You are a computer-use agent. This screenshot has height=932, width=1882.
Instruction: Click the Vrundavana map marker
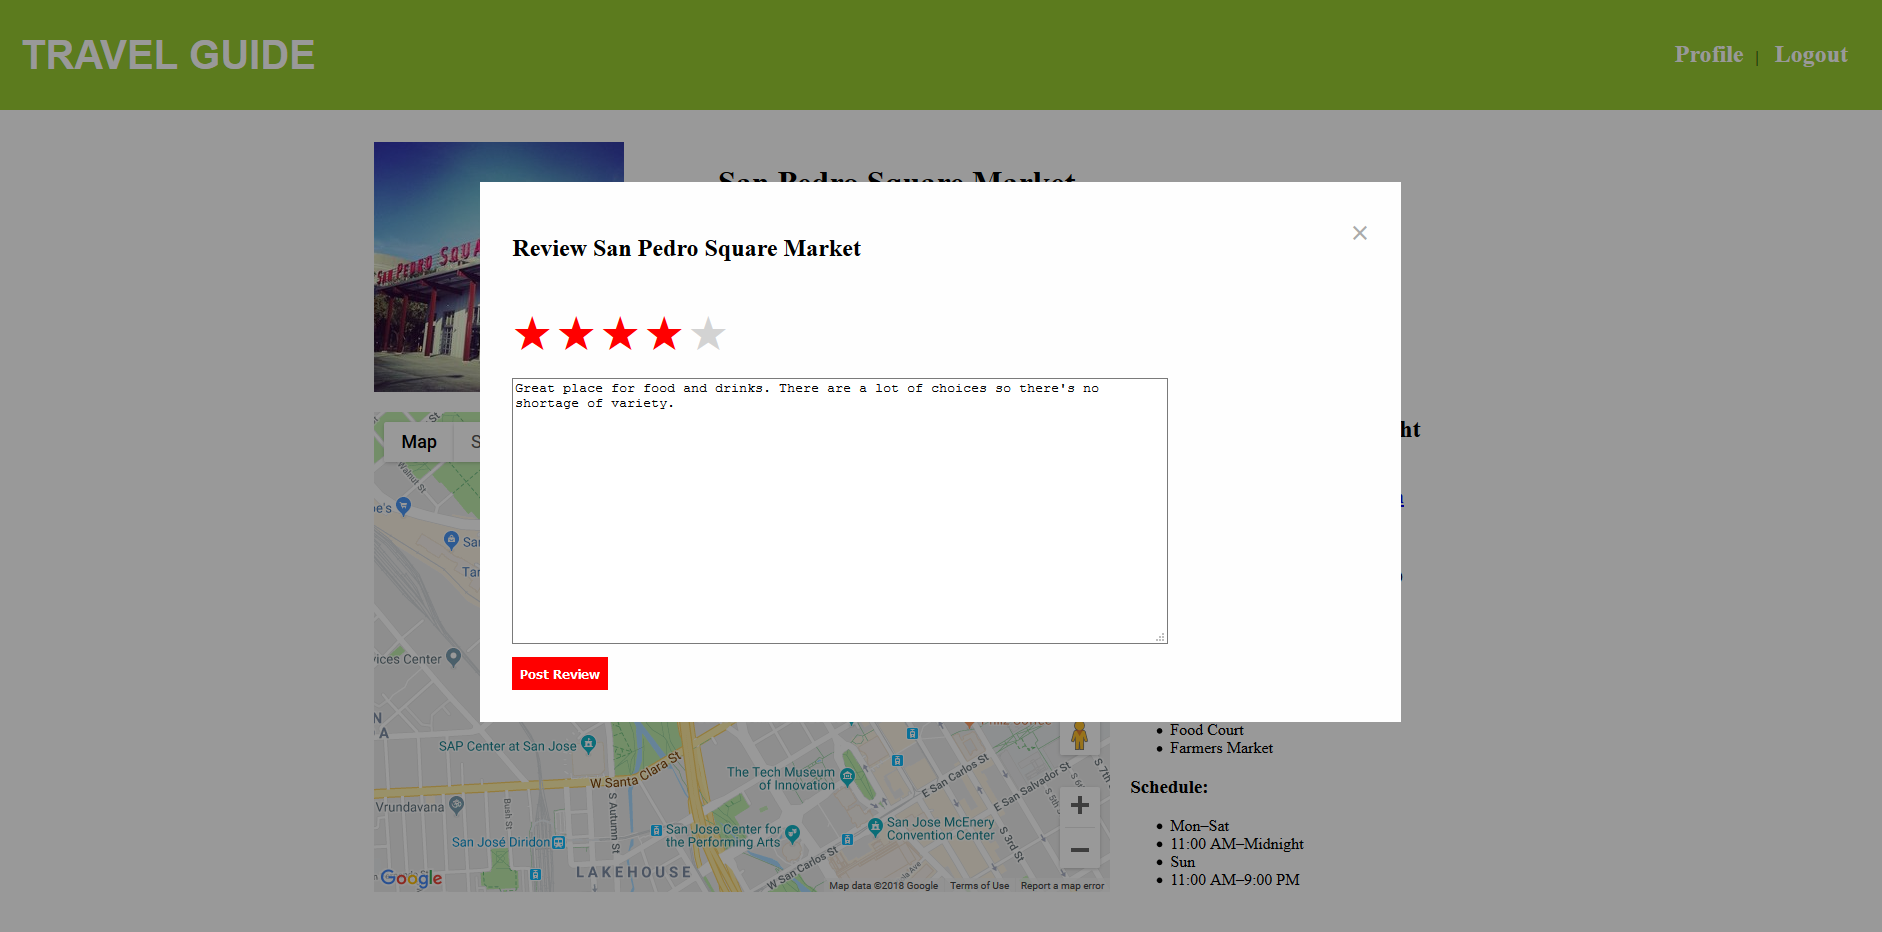tap(457, 804)
